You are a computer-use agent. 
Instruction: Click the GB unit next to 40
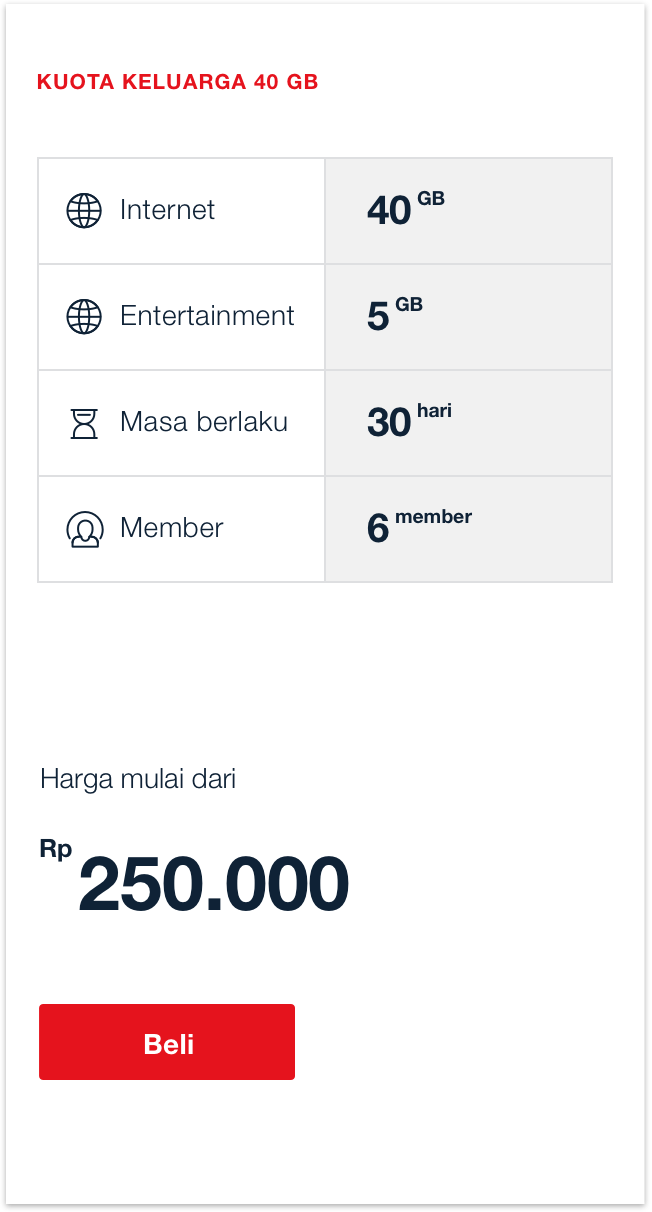pos(431,198)
